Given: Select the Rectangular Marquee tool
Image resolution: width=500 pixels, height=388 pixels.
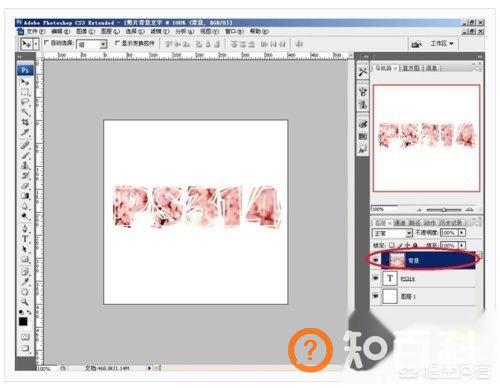Looking at the screenshot, I should click(x=25, y=92).
